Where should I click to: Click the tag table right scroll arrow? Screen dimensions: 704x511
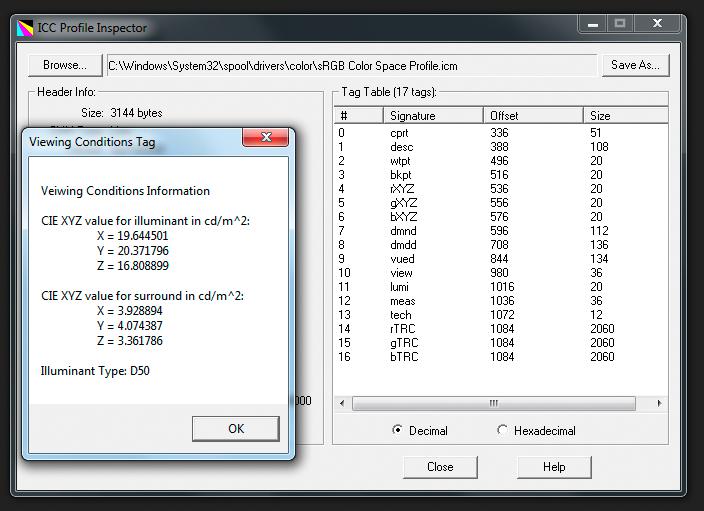[659, 403]
